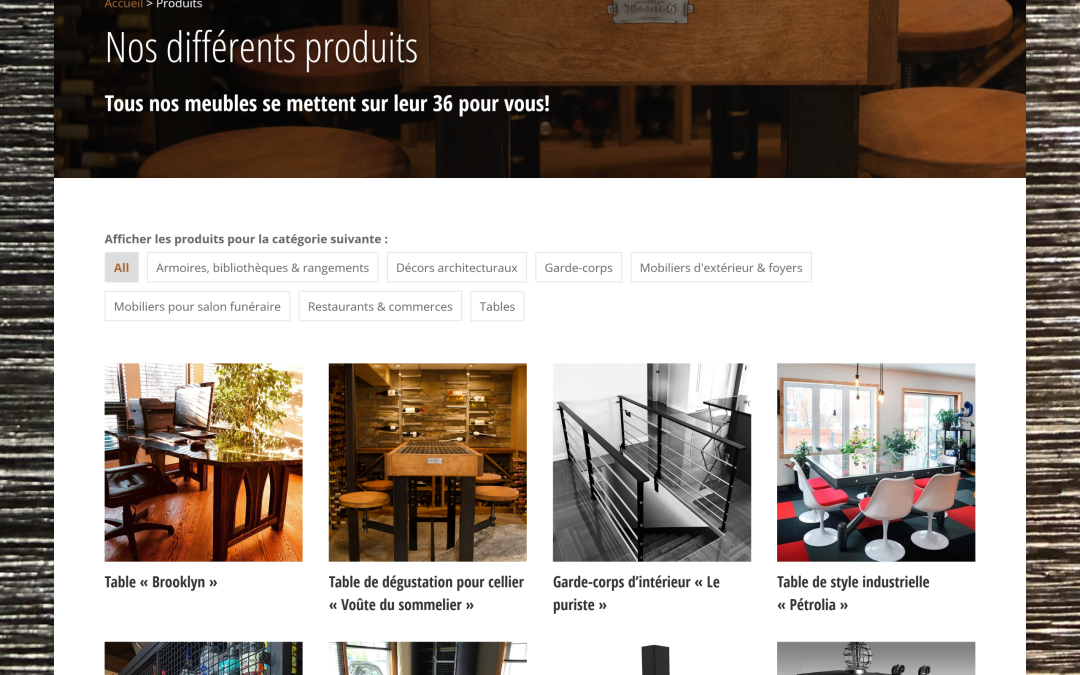
Task: Select the All category filter
Action: (121, 267)
